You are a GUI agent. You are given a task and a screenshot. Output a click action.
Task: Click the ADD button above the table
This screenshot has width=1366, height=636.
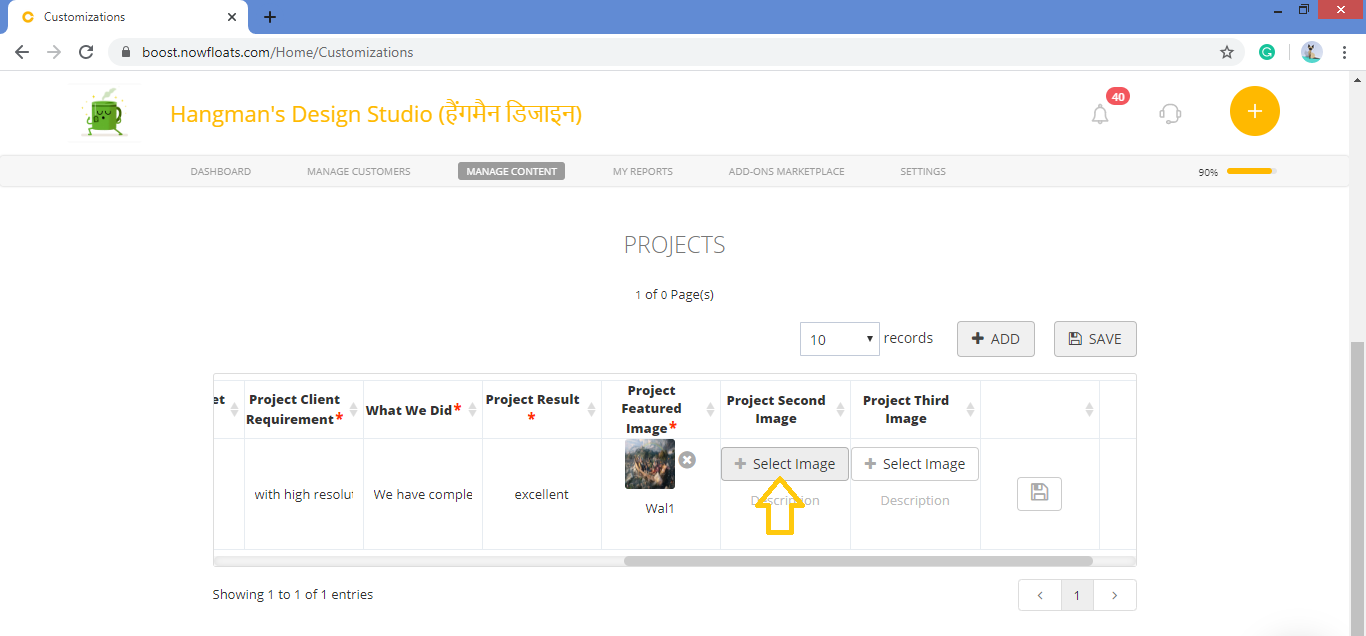(995, 339)
